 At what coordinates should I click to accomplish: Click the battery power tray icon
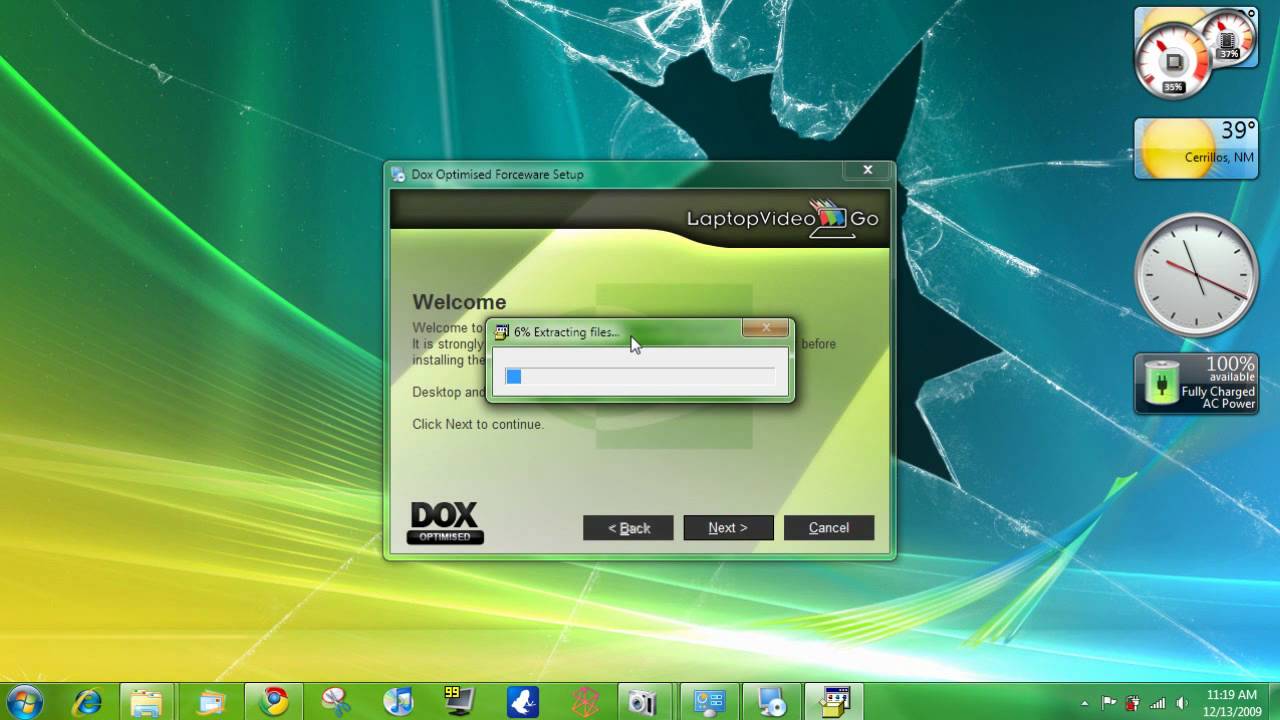pyautogui.click(x=1133, y=703)
